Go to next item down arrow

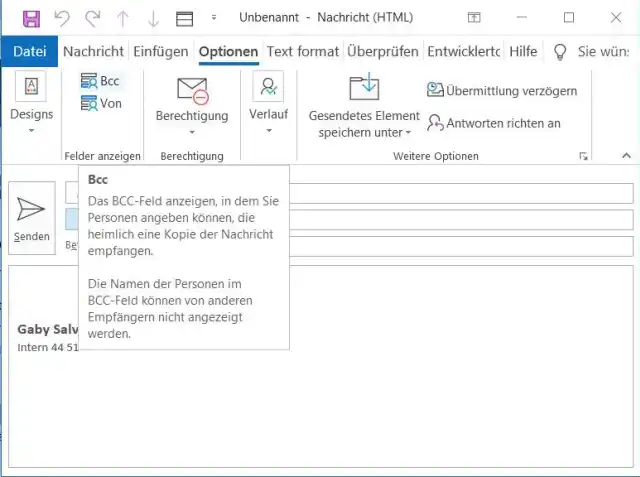[153, 18]
